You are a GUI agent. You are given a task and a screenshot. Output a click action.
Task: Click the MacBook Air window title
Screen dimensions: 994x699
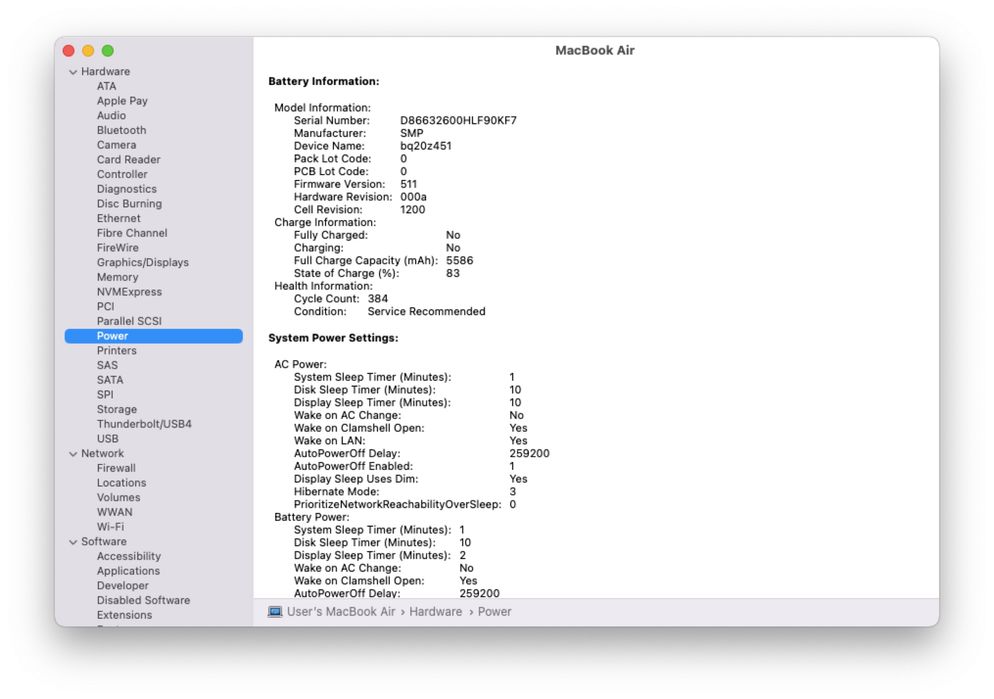(595, 50)
